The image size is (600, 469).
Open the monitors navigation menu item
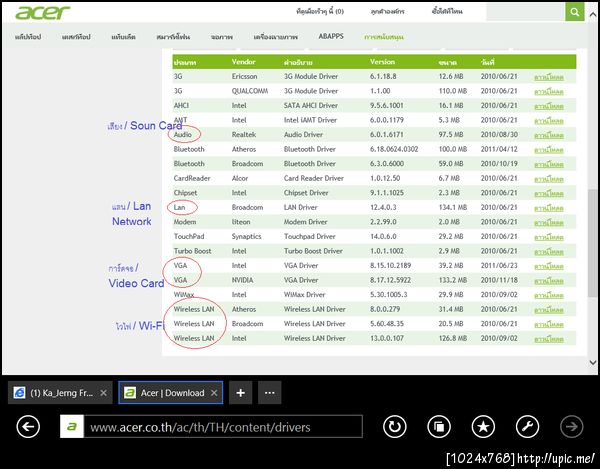click(222, 37)
